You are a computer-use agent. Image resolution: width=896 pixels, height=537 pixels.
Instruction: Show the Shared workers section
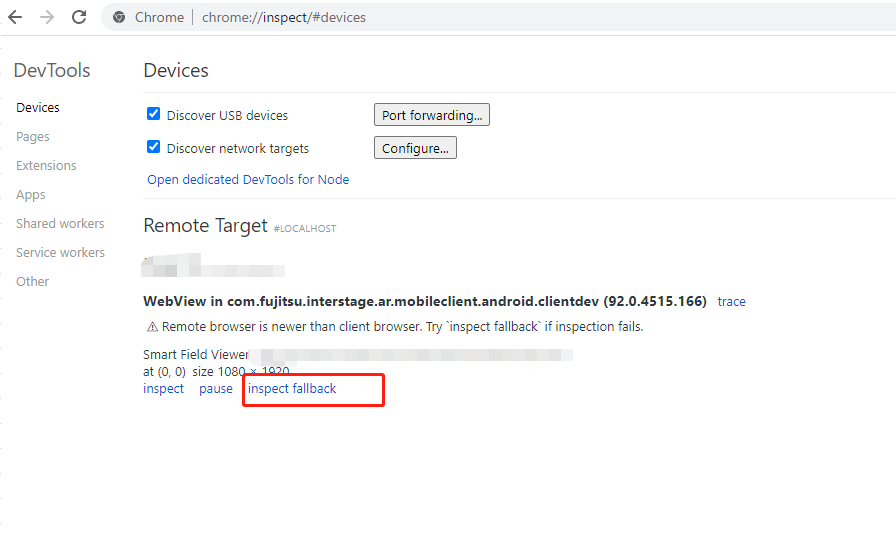coord(60,224)
